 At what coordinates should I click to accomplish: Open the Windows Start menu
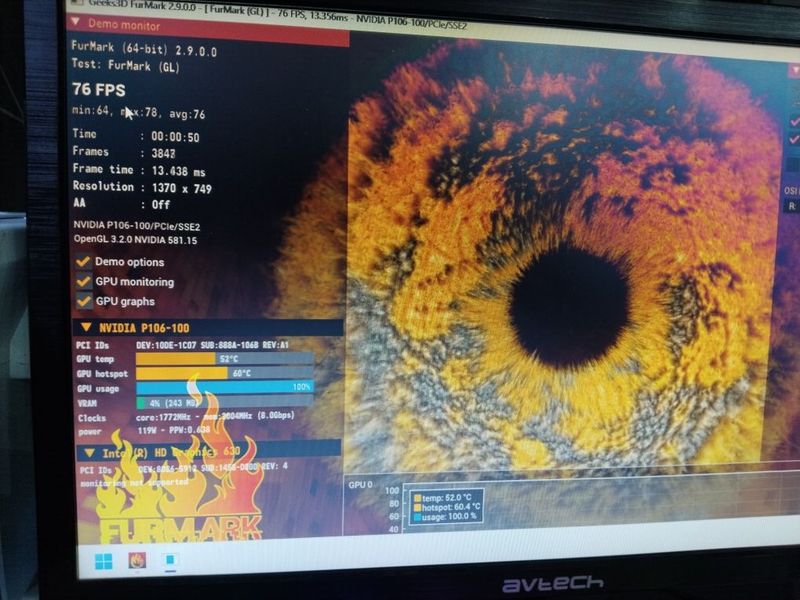click(x=104, y=562)
